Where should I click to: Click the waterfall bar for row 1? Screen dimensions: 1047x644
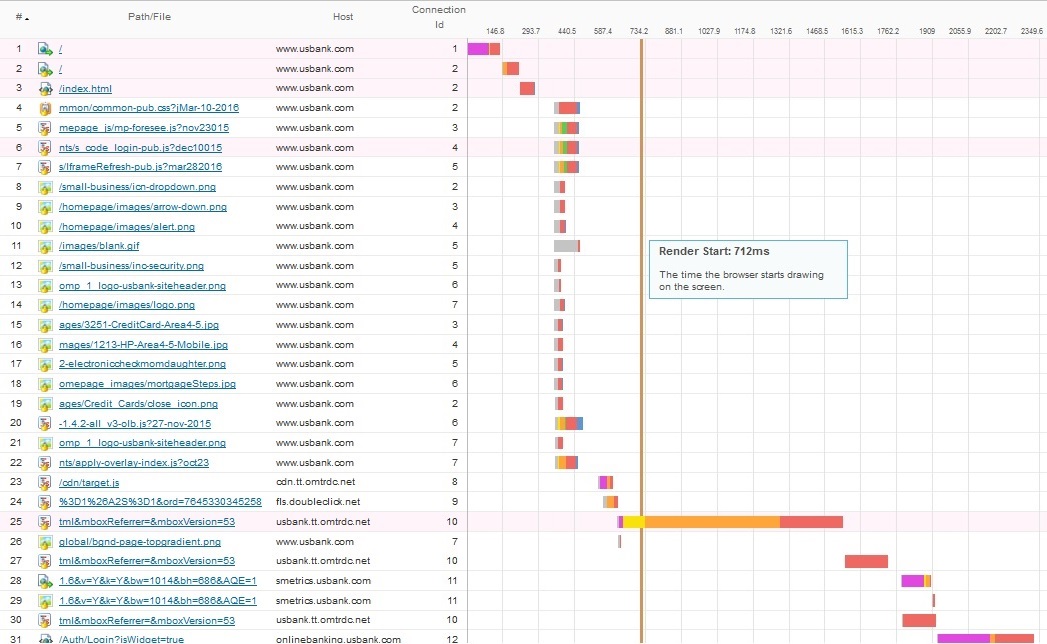483,49
